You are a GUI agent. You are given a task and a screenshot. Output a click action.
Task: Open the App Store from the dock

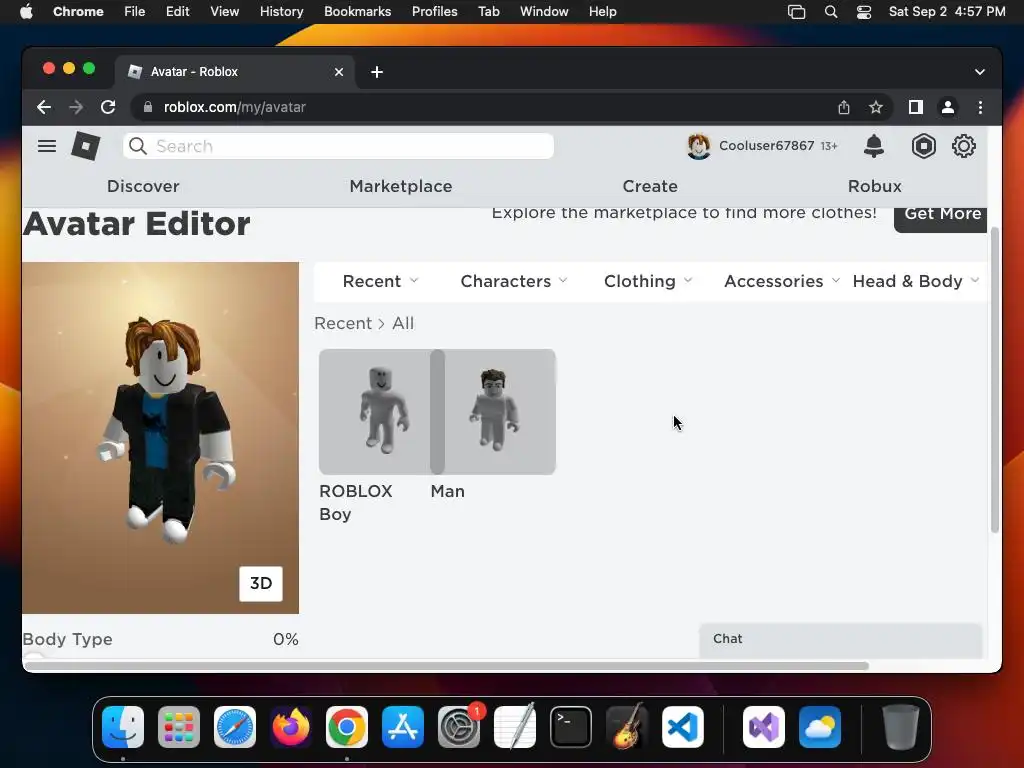coord(403,727)
